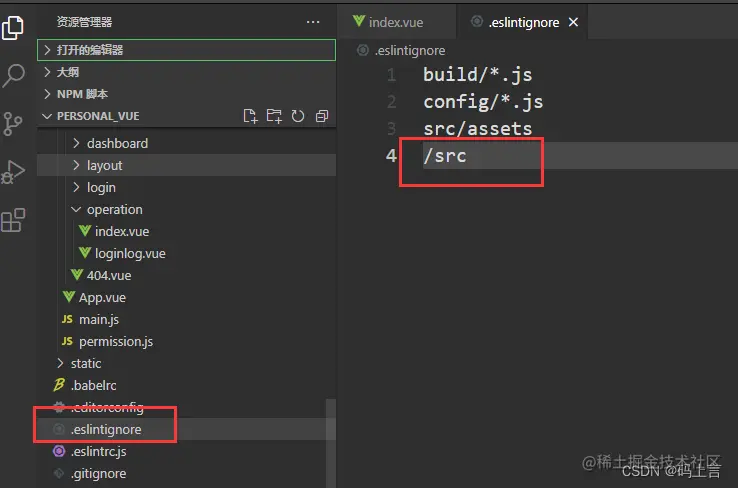The image size is (738, 488).
Task: Click explorer sidebar vertical scrollbar
Action: [x=331, y=442]
